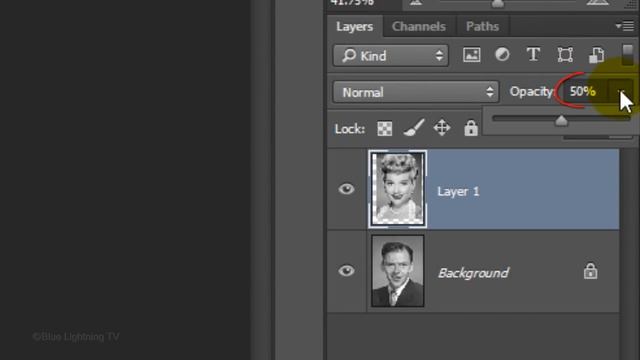Filter for shape layers icon
640x360 pixels.
[x=565, y=55]
